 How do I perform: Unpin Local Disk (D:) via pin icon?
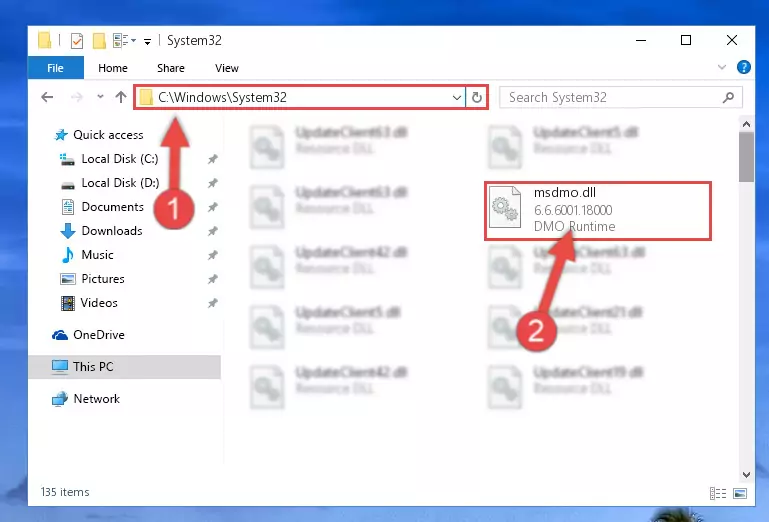[x=212, y=183]
